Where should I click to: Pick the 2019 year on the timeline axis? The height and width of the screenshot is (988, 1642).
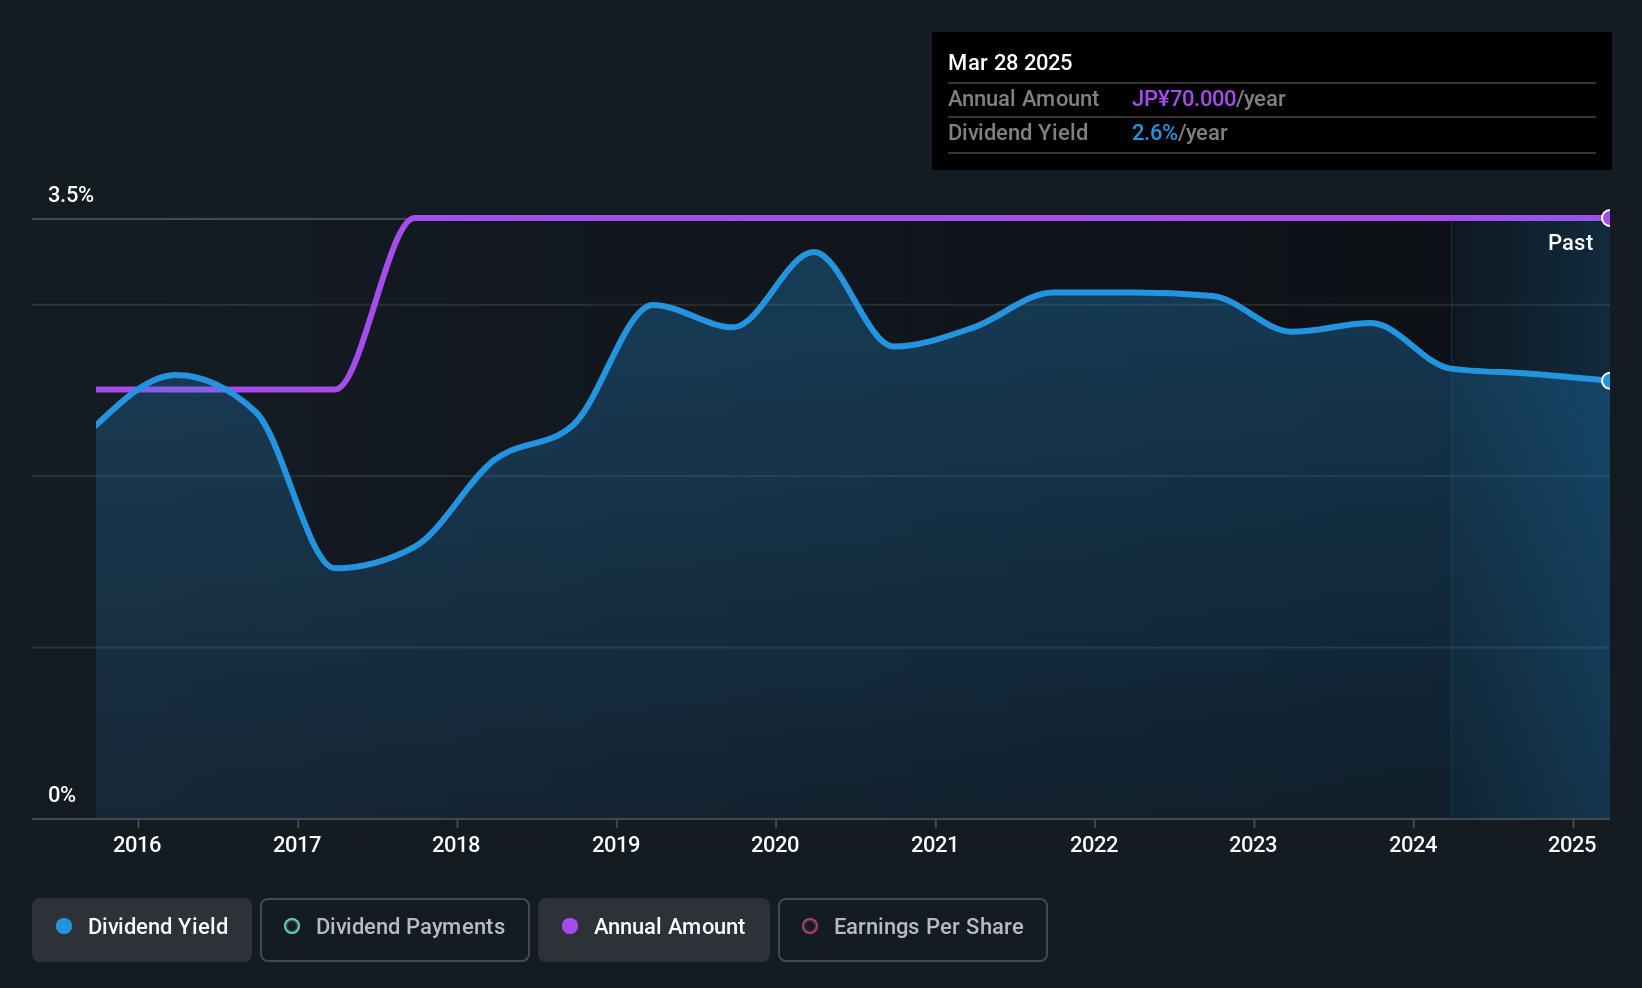pyautogui.click(x=616, y=845)
